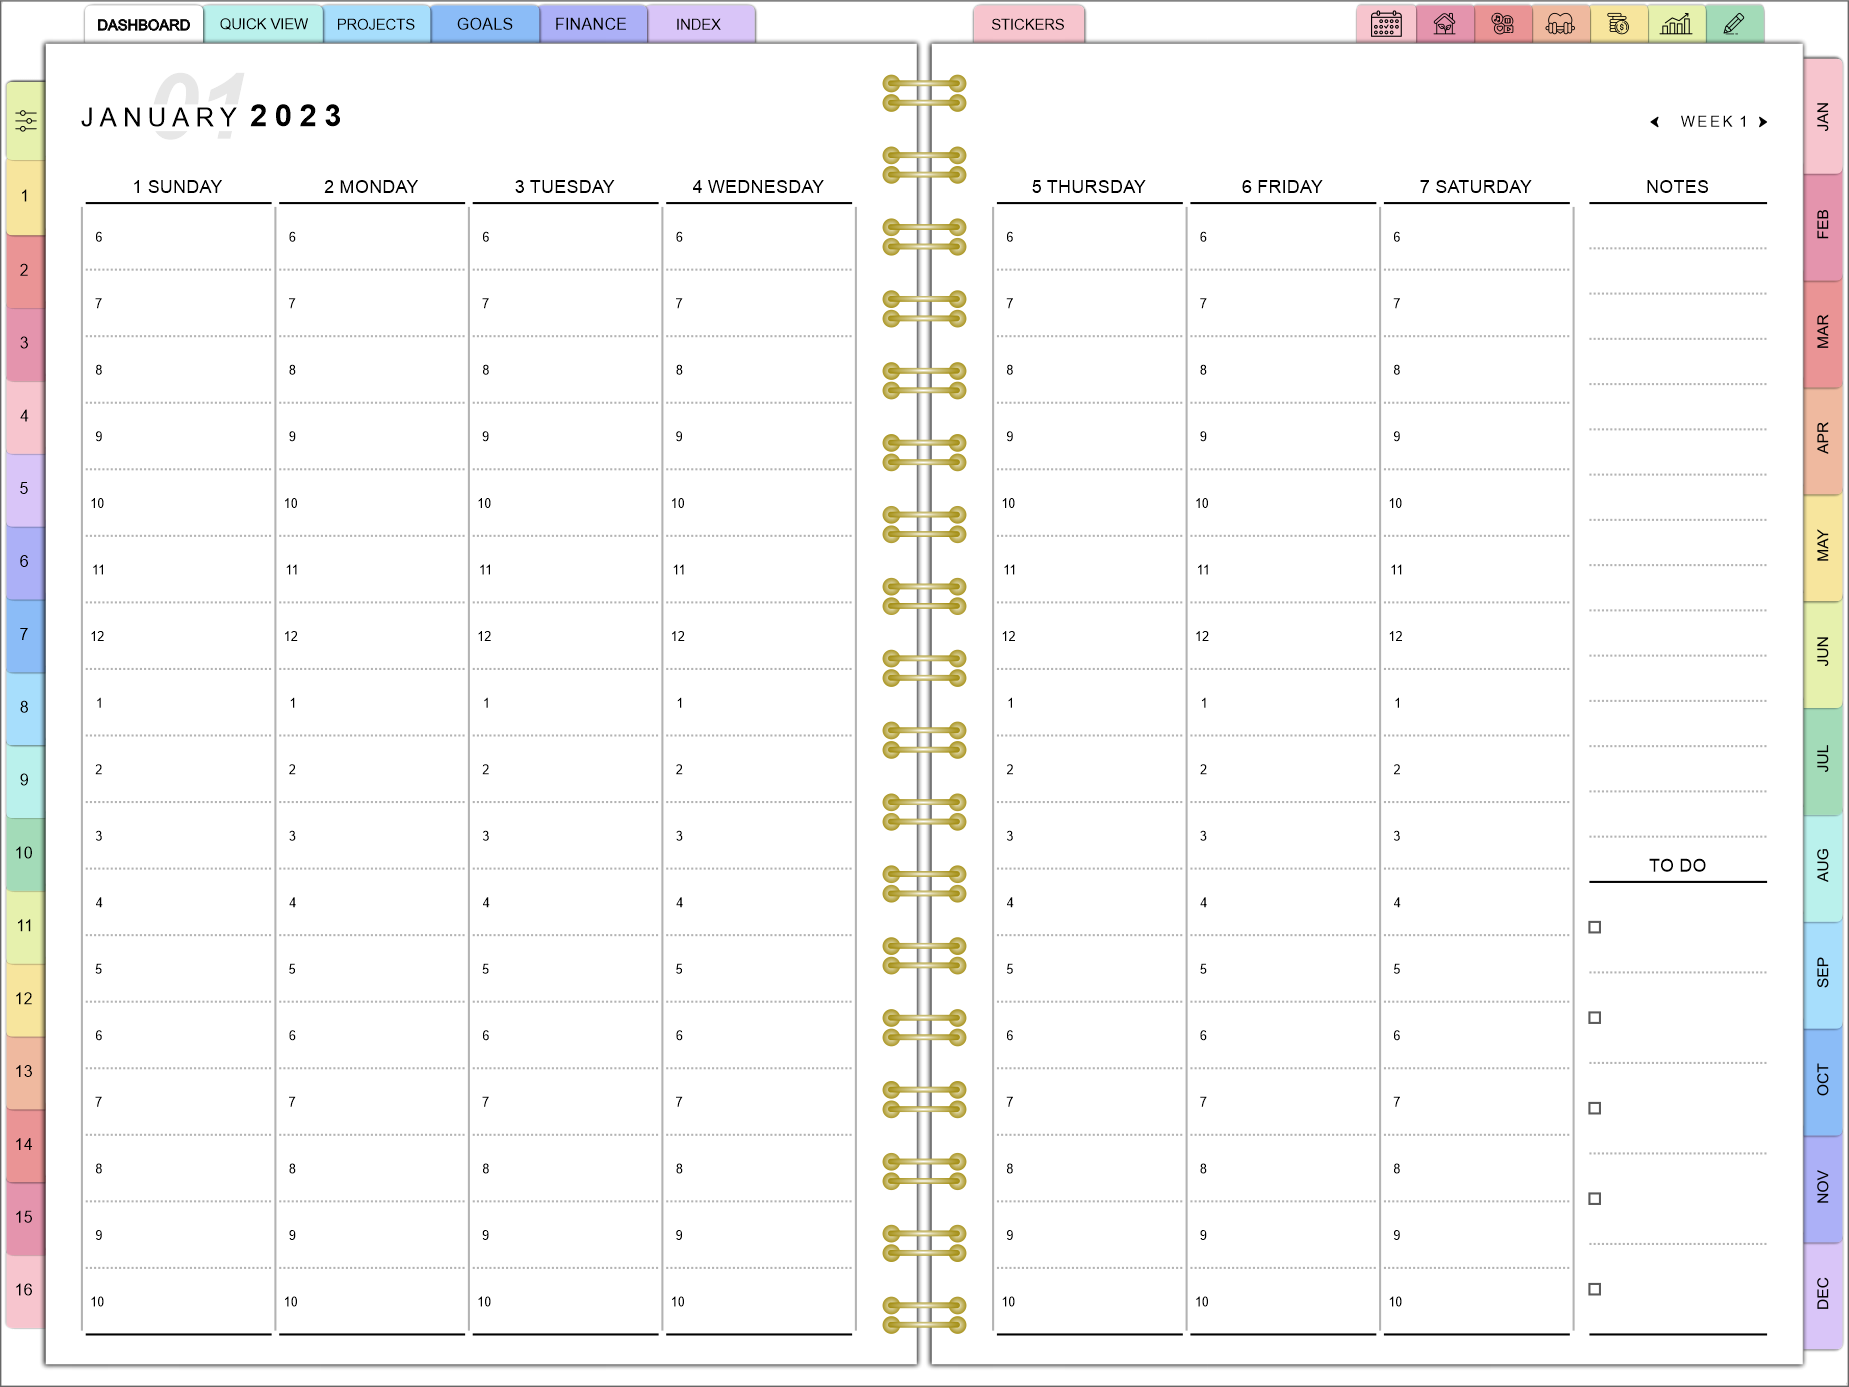The height and width of the screenshot is (1387, 1849).
Task: Open the coin stack money tab
Action: [1618, 24]
